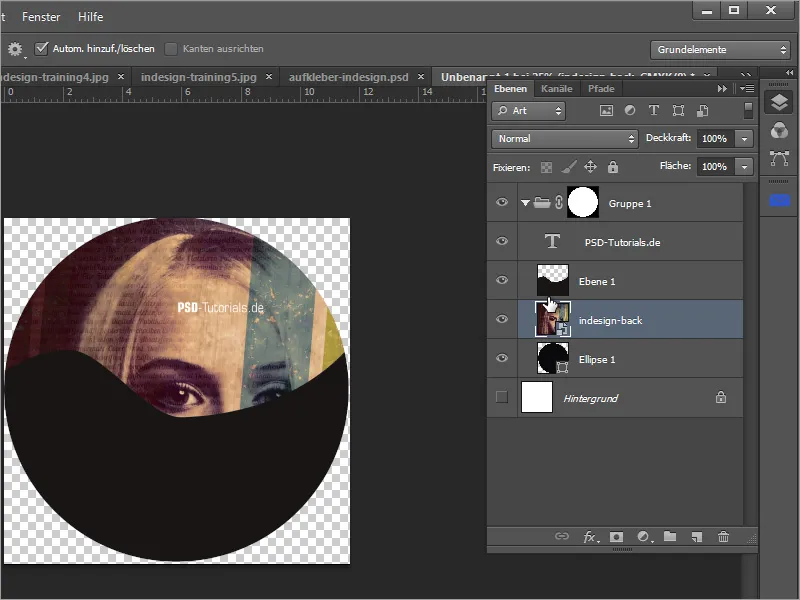
Task: Create a new adjustment layer
Action: pos(643,537)
